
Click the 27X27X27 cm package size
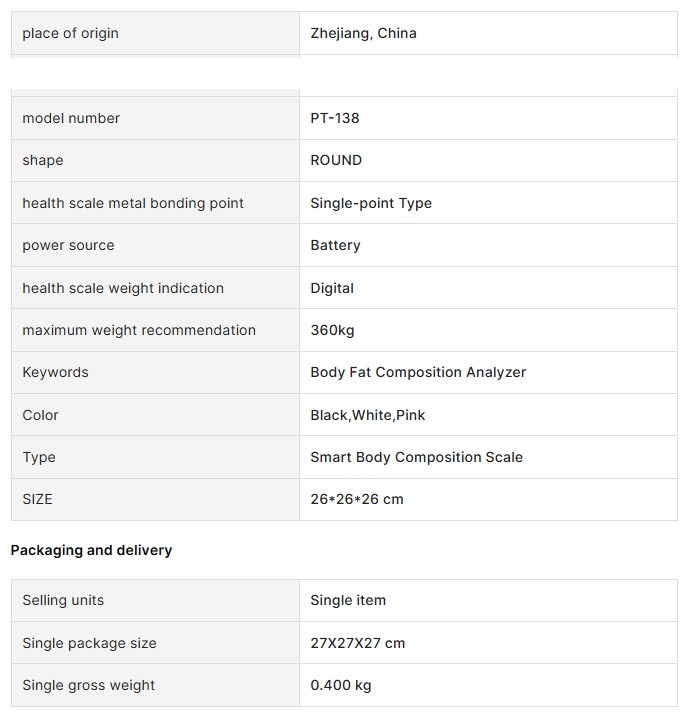pyautogui.click(x=358, y=643)
